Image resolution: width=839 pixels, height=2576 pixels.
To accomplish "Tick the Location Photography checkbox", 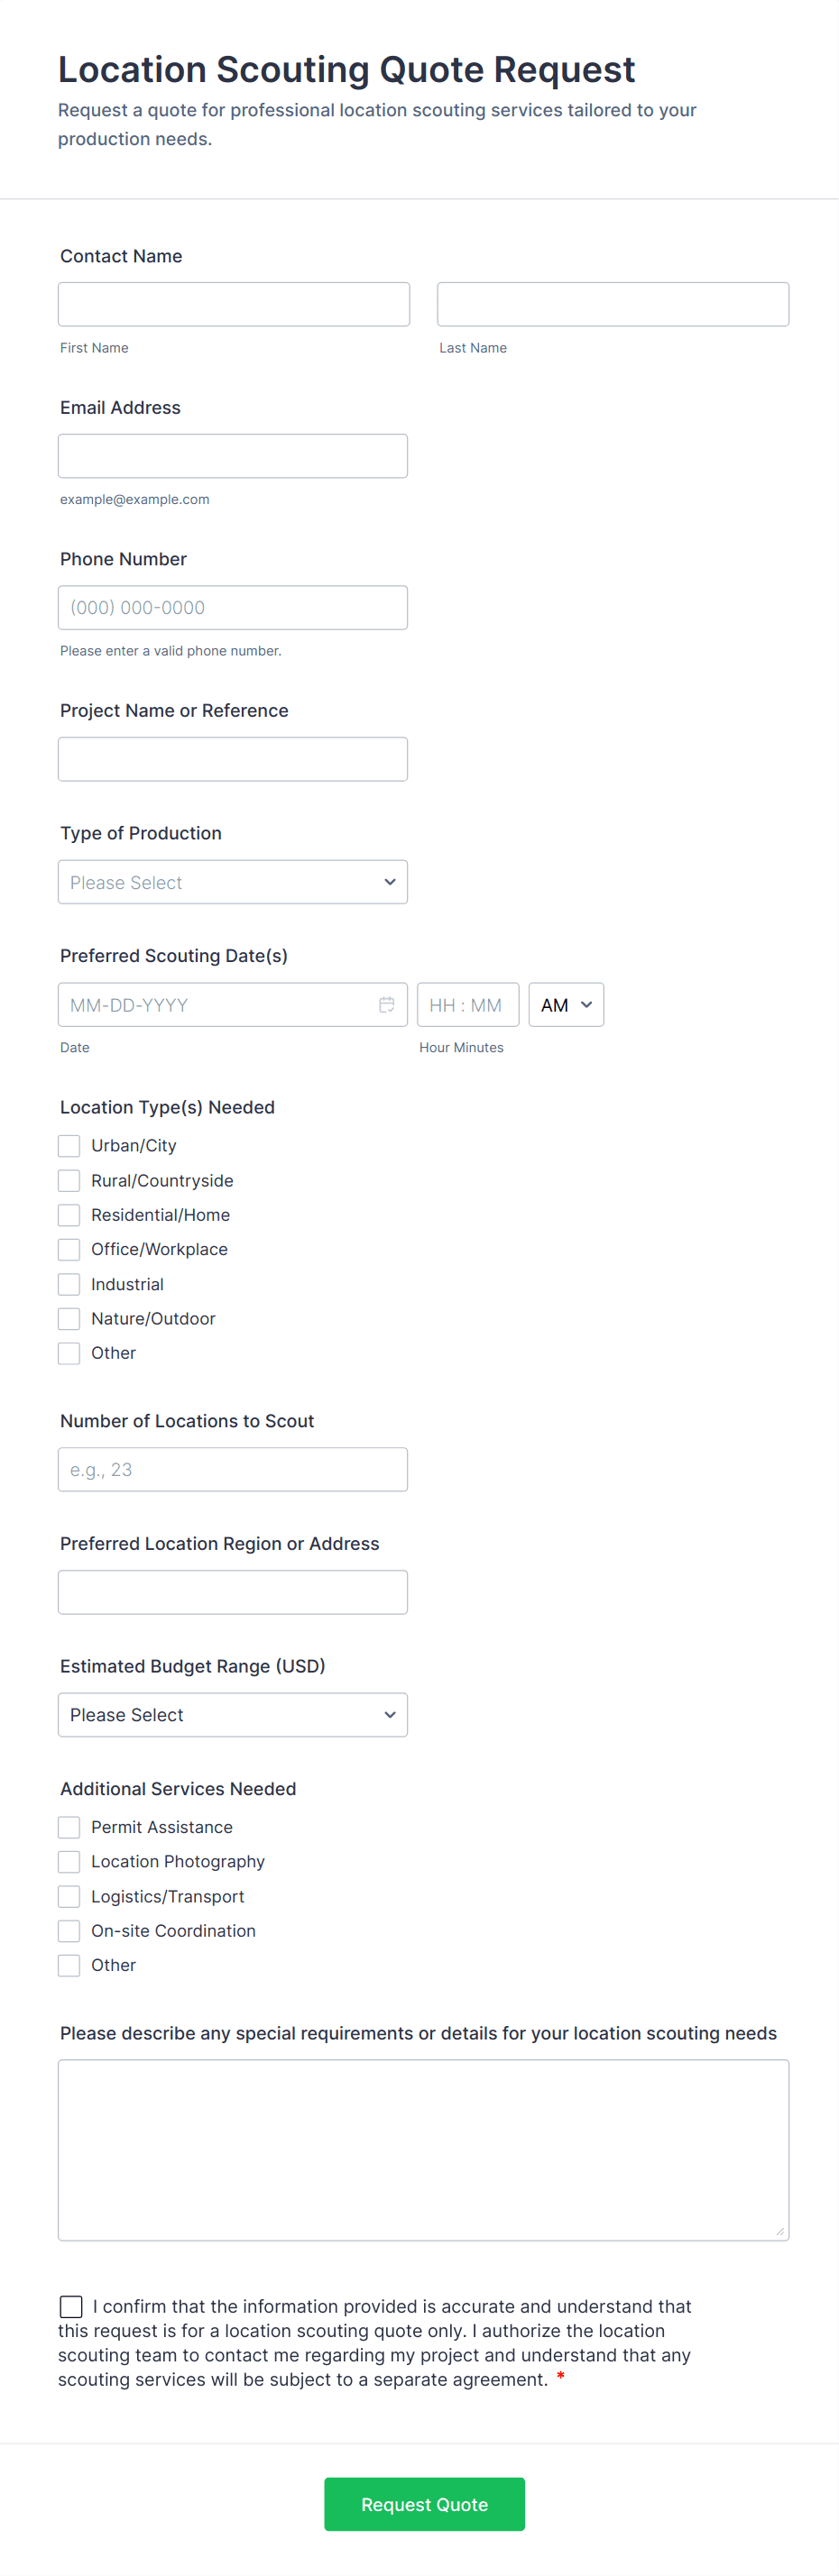I will click(x=69, y=1862).
